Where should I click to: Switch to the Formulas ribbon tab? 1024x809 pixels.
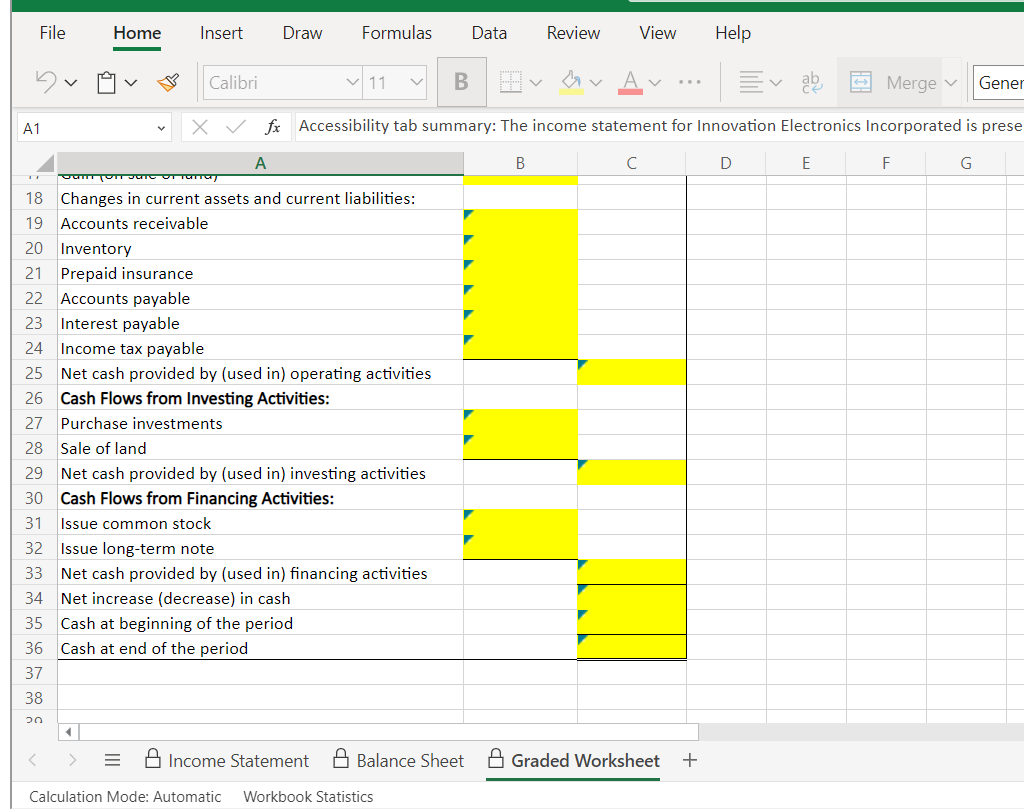coord(396,33)
